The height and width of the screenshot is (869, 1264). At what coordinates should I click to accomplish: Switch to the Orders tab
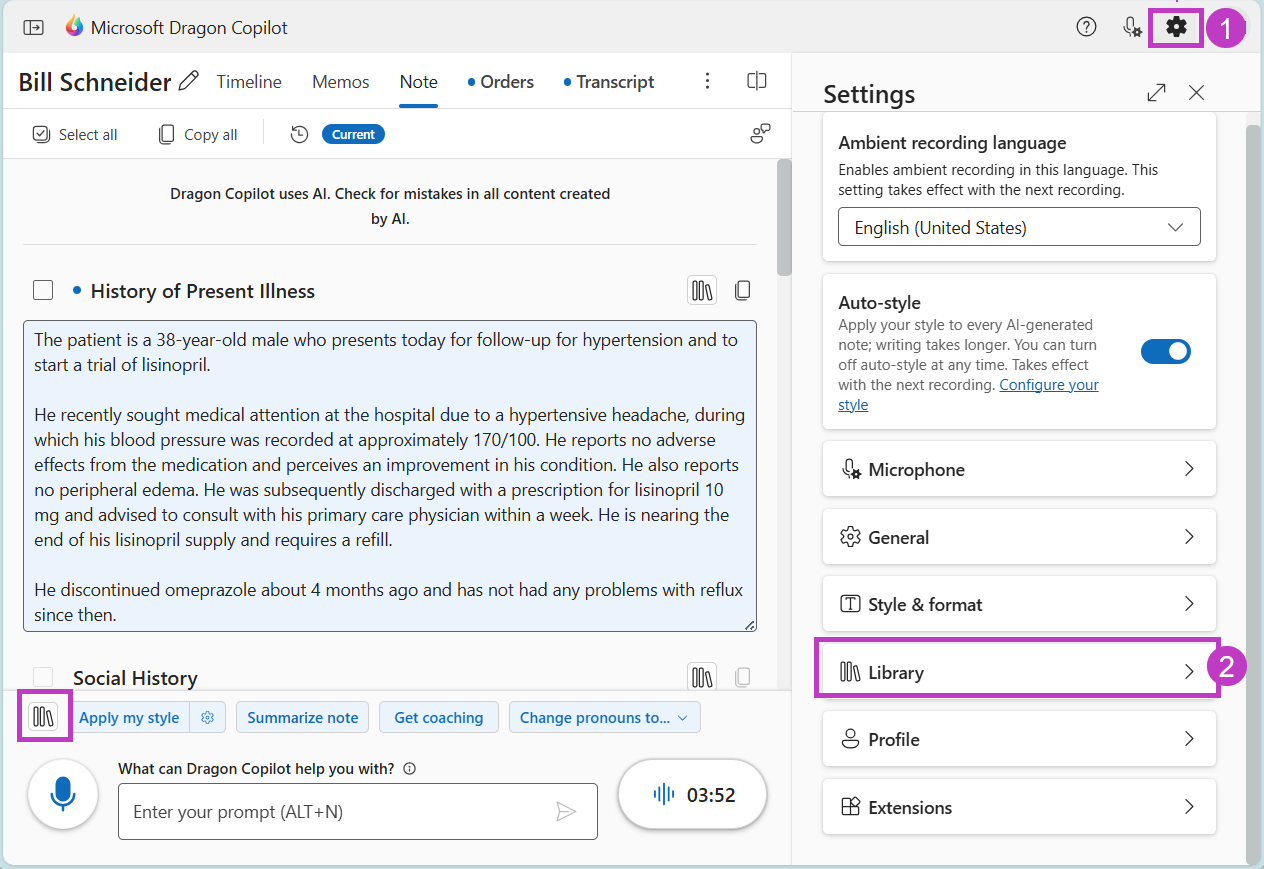tap(501, 82)
